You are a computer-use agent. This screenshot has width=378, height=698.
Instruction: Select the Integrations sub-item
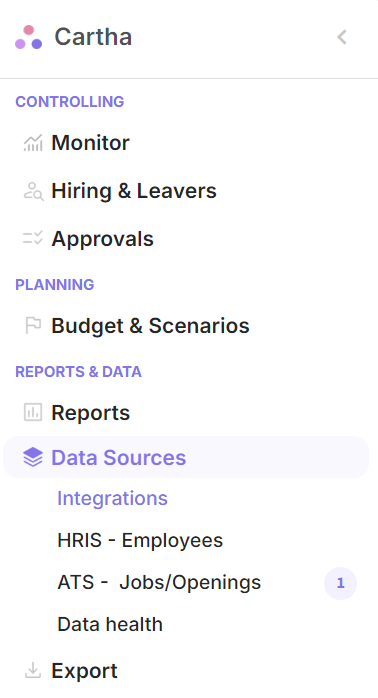pos(113,498)
